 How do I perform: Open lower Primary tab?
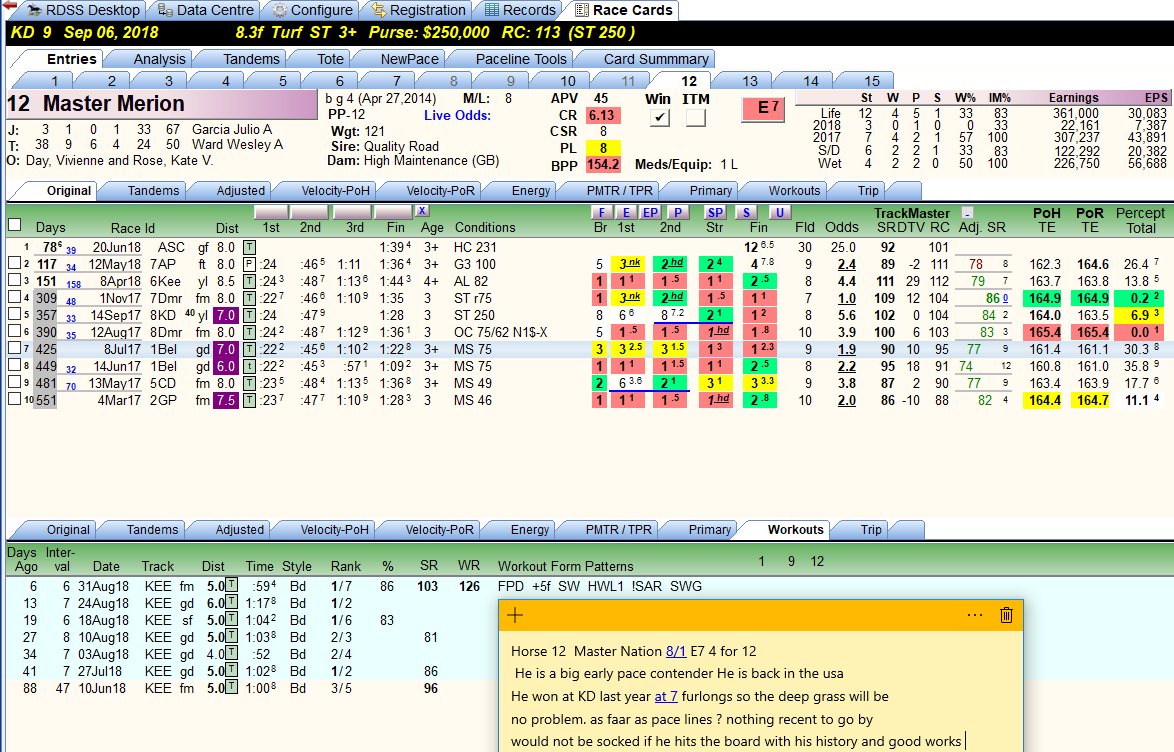coord(709,530)
